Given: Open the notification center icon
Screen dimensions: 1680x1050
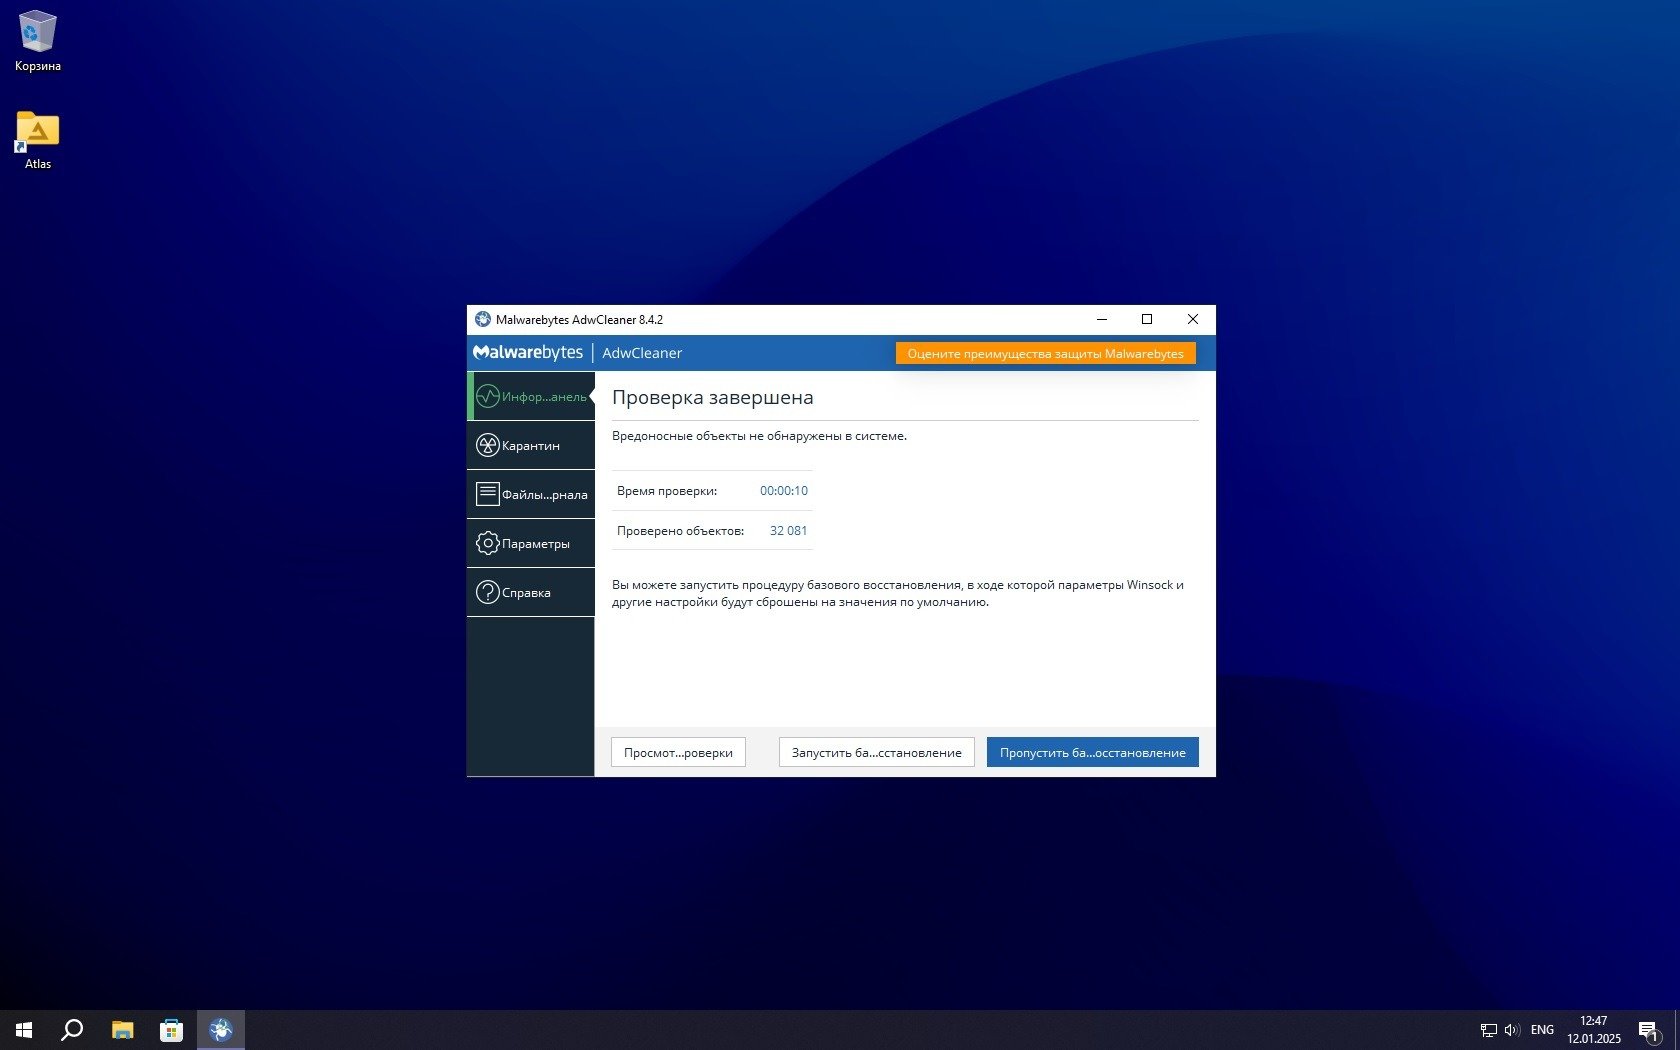Looking at the screenshot, I should pos(1648,1029).
